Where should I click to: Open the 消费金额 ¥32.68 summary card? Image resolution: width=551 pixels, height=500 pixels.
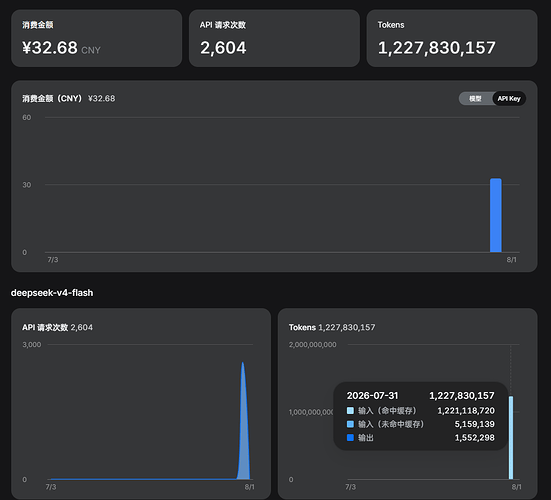(x=97, y=38)
